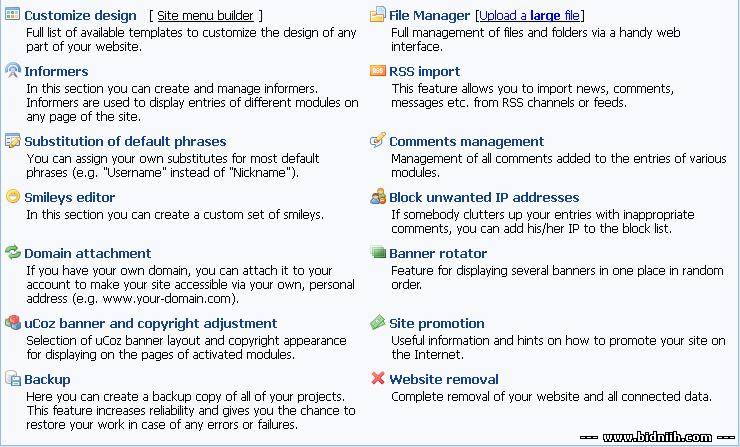
Task: Click the Backup disk icon
Action: coord(13,378)
